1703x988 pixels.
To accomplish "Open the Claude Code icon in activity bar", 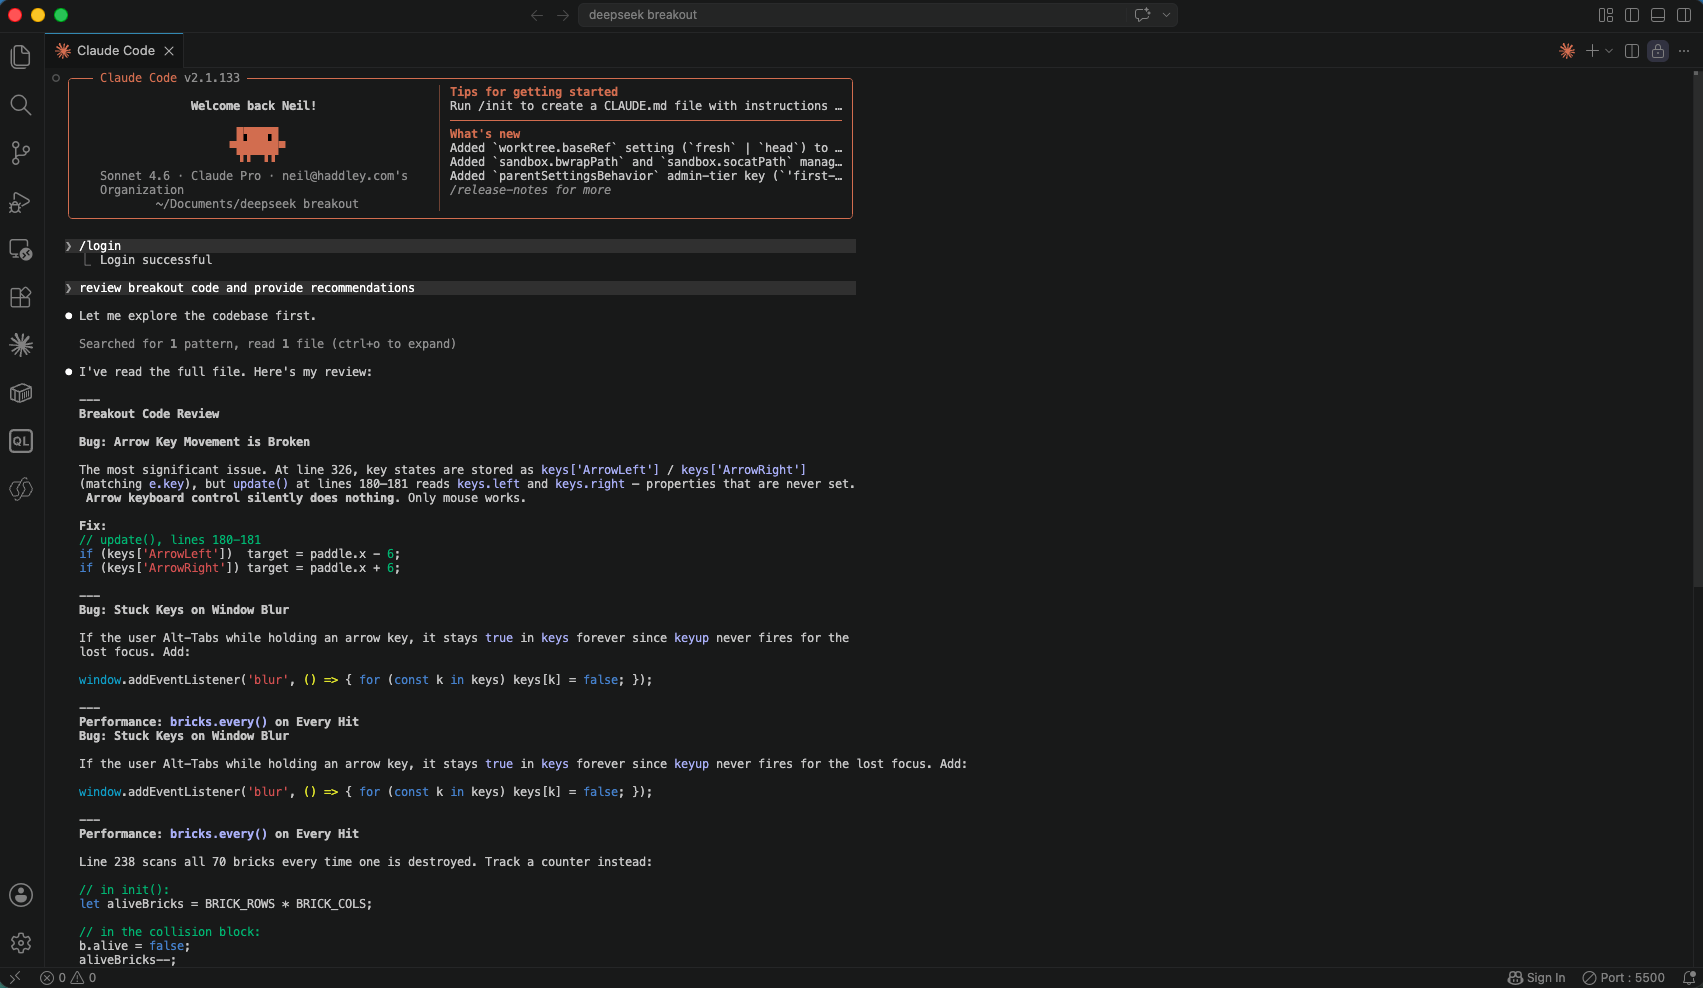I will coord(21,345).
